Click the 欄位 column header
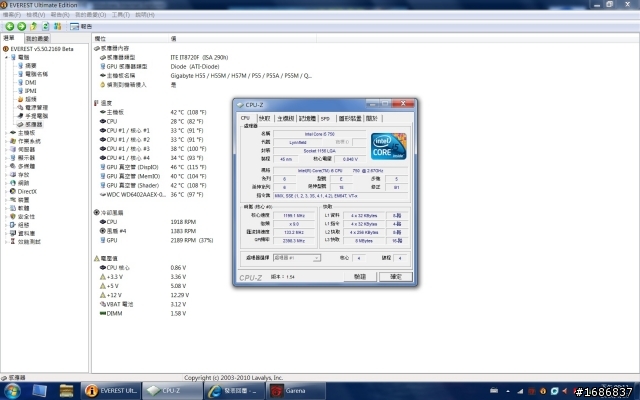 pos(130,39)
